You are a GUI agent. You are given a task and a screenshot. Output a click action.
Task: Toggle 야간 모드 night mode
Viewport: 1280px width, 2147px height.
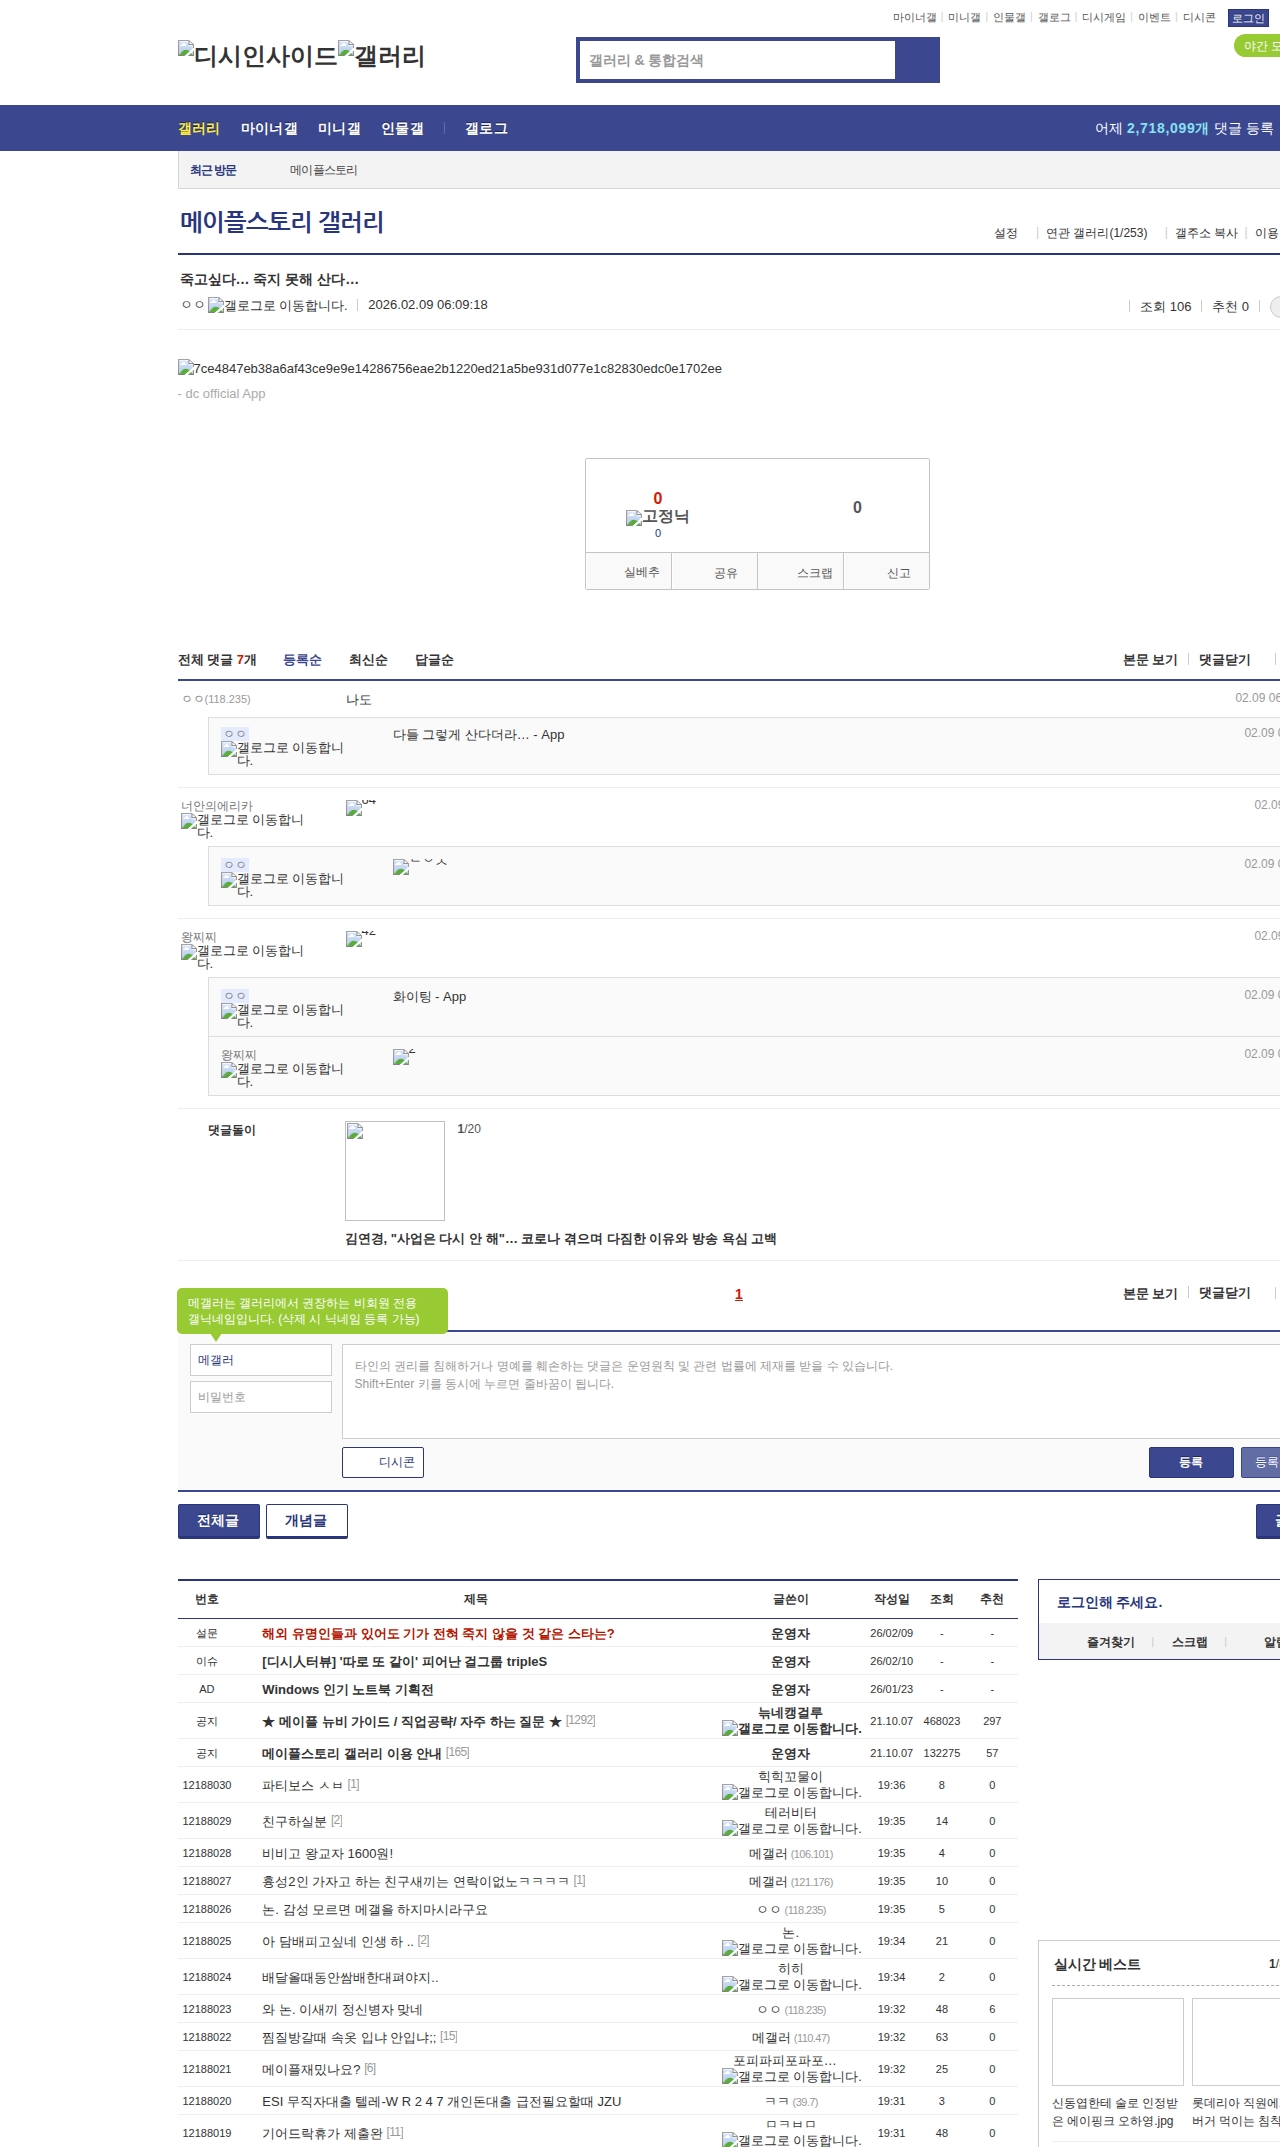tap(1258, 47)
